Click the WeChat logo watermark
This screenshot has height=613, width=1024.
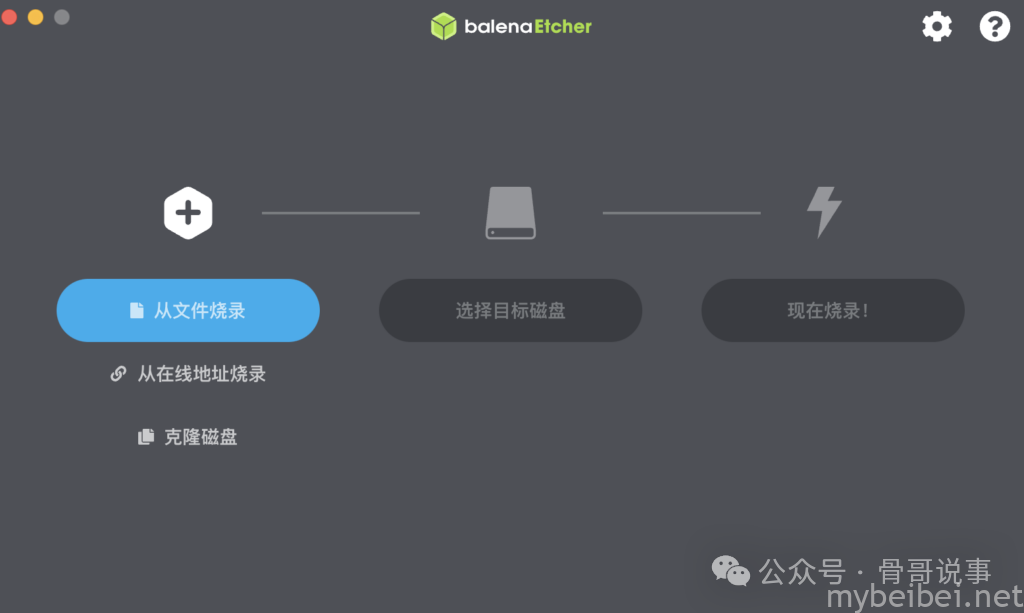tap(731, 571)
